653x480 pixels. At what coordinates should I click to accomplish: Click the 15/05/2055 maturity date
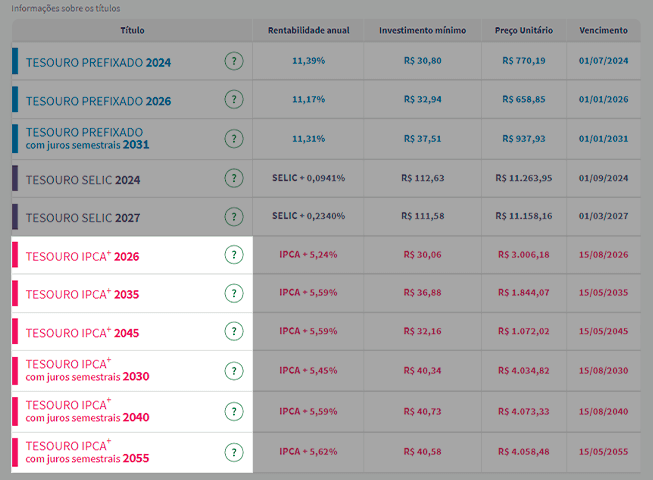603,452
